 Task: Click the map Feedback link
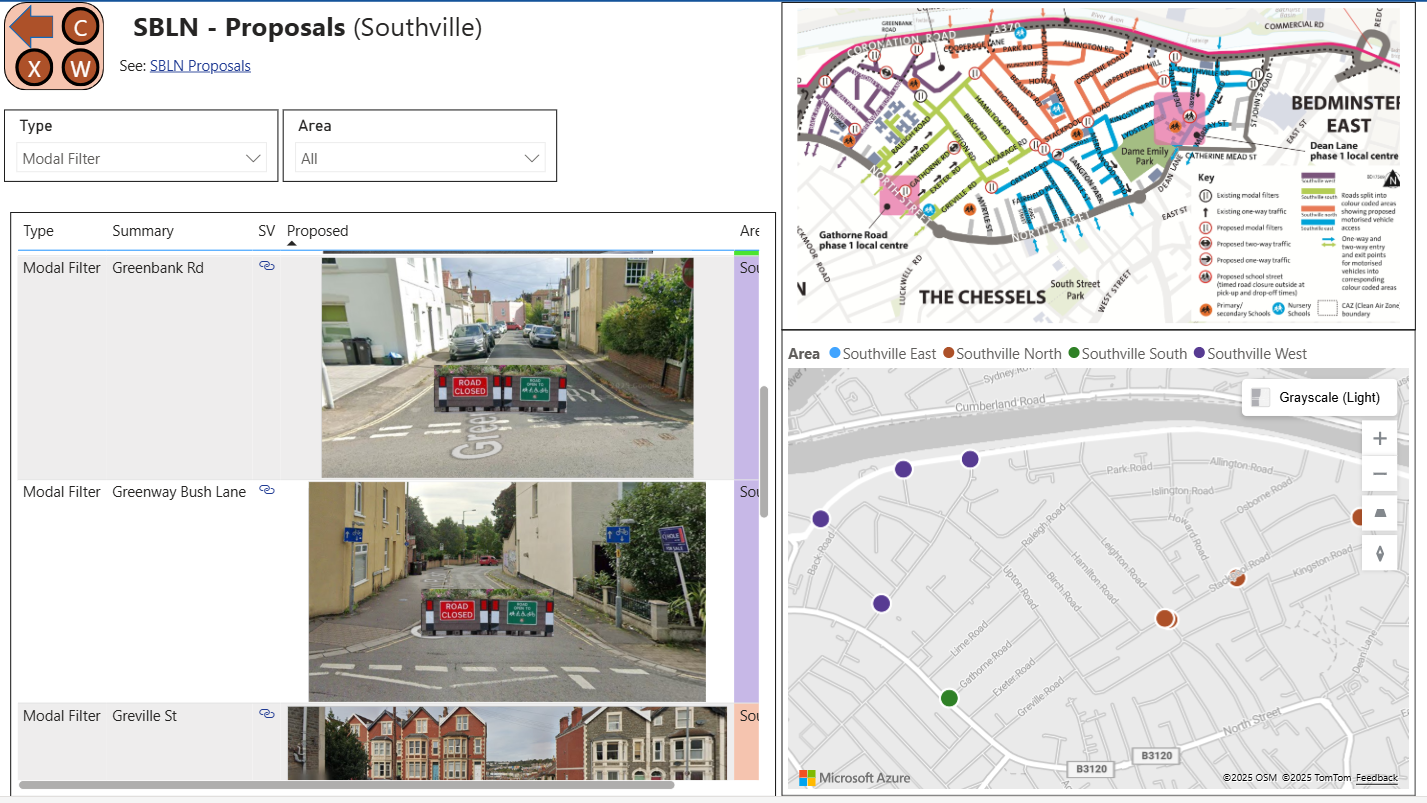pyautogui.click(x=1376, y=778)
